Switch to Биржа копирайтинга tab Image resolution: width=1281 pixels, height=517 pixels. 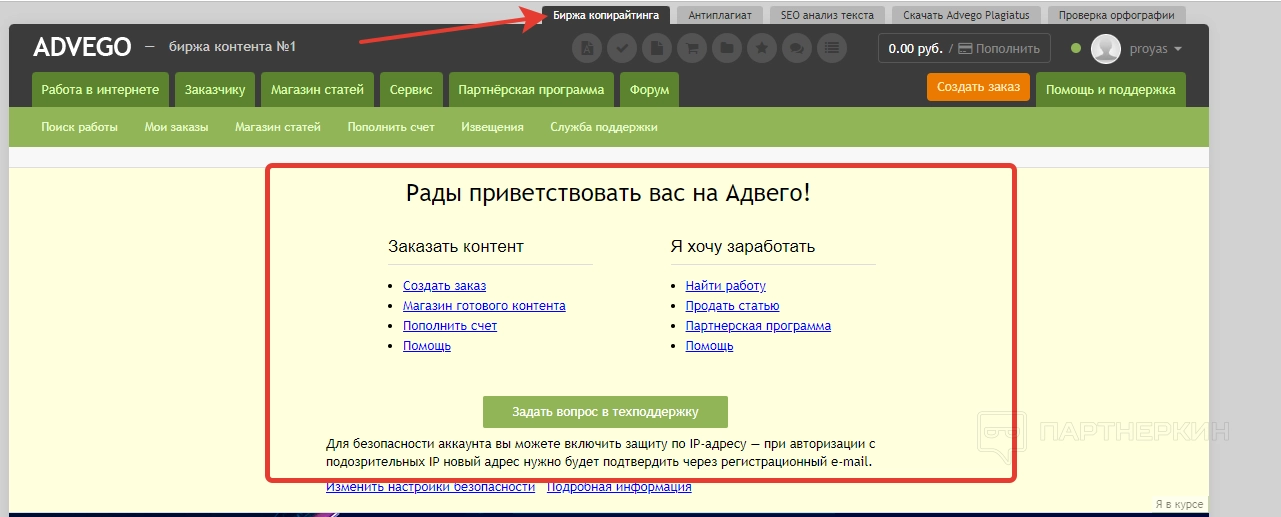point(606,15)
